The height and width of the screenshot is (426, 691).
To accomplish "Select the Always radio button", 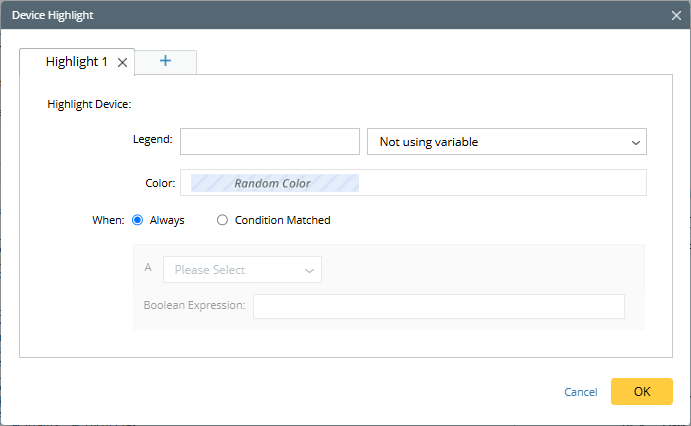I will point(138,220).
